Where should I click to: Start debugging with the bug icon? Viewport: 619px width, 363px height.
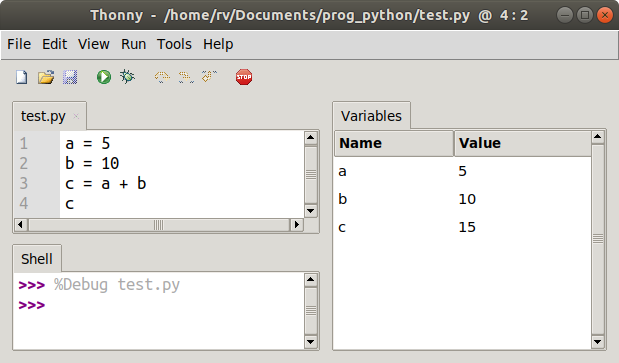click(127, 77)
